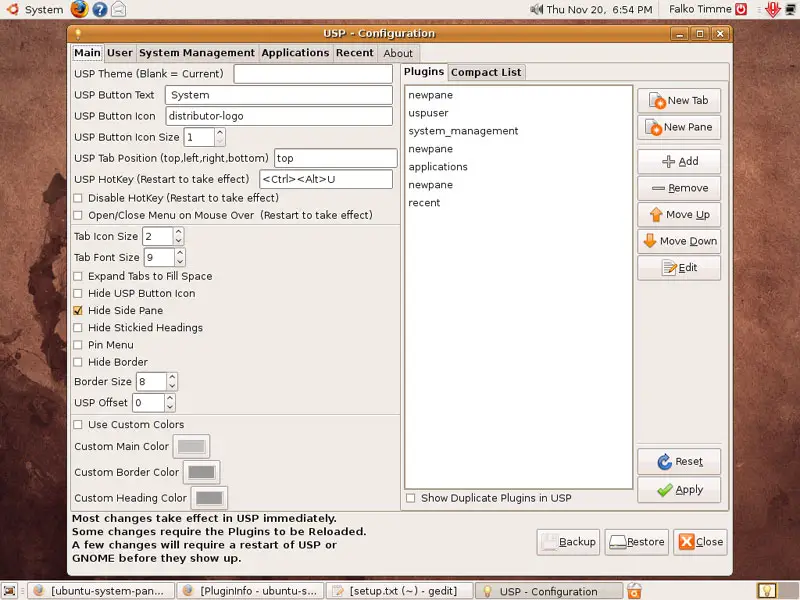Image resolution: width=800 pixels, height=600 pixels.
Task: Launch Firefox from the top panel
Action: point(79,9)
